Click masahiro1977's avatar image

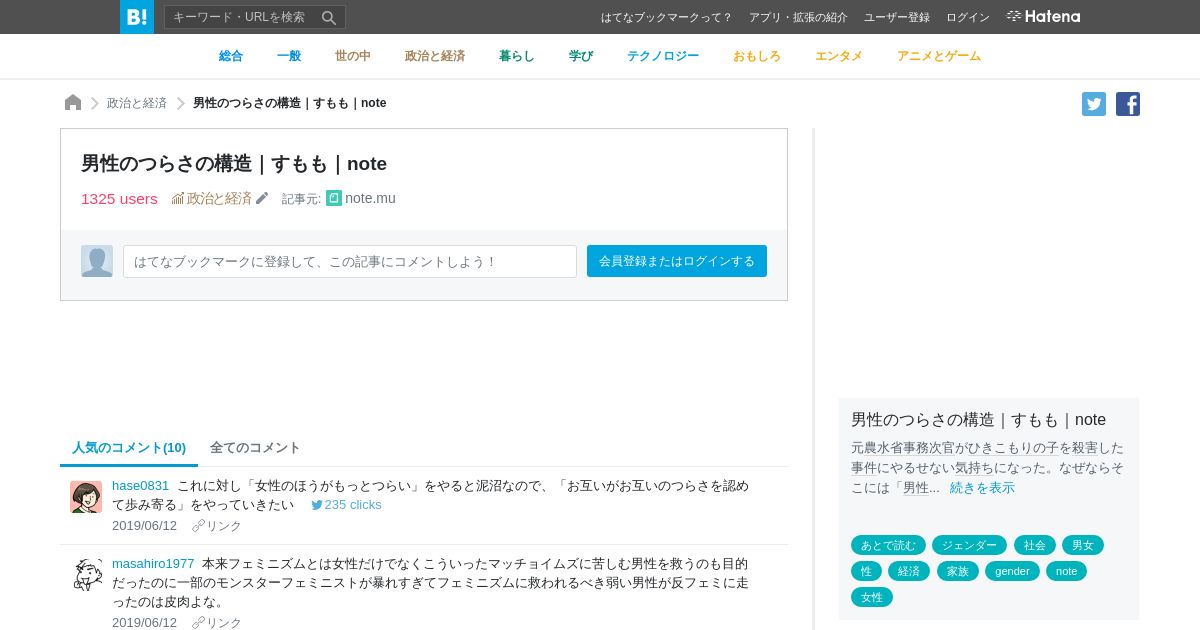pos(86,575)
